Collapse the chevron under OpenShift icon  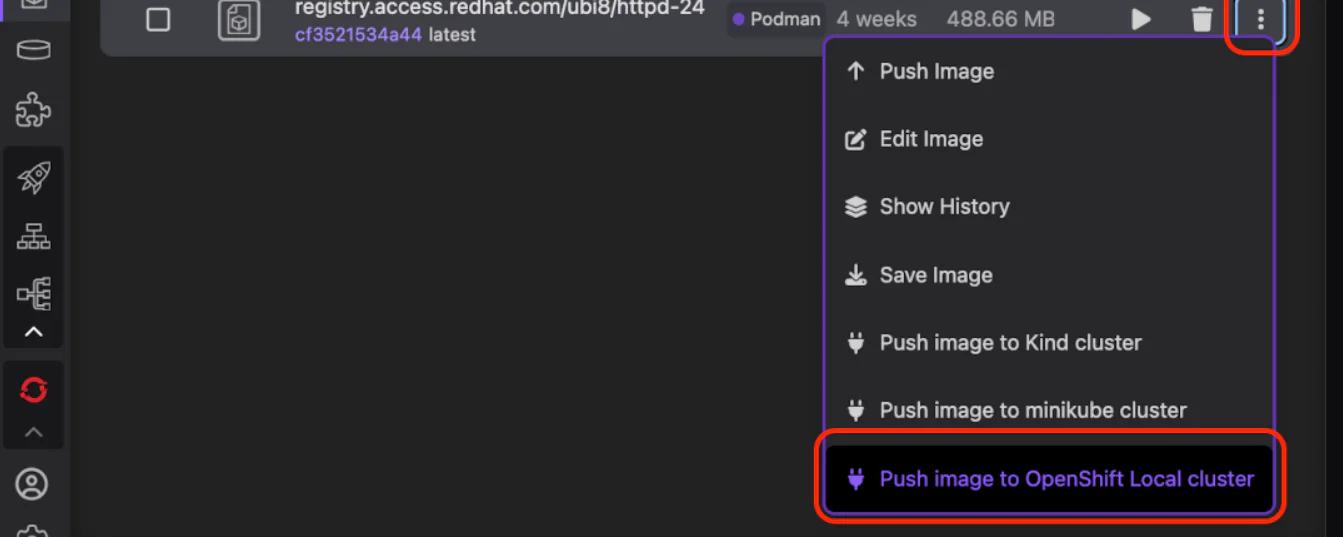pos(33,432)
